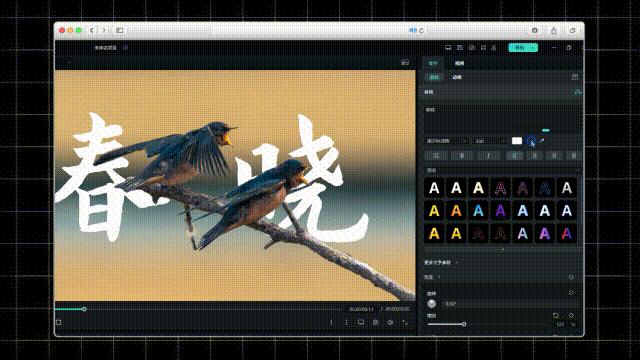Align text left
This screenshot has width=640, height=360.
(x=515, y=156)
